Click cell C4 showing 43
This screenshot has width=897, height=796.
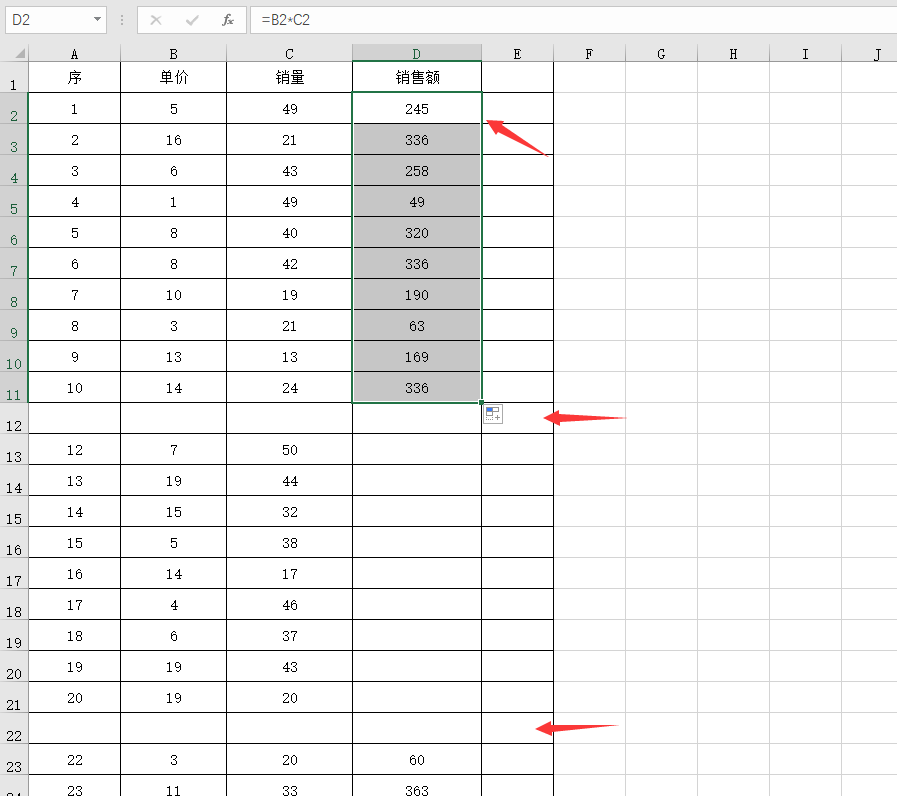pos(289,171)
